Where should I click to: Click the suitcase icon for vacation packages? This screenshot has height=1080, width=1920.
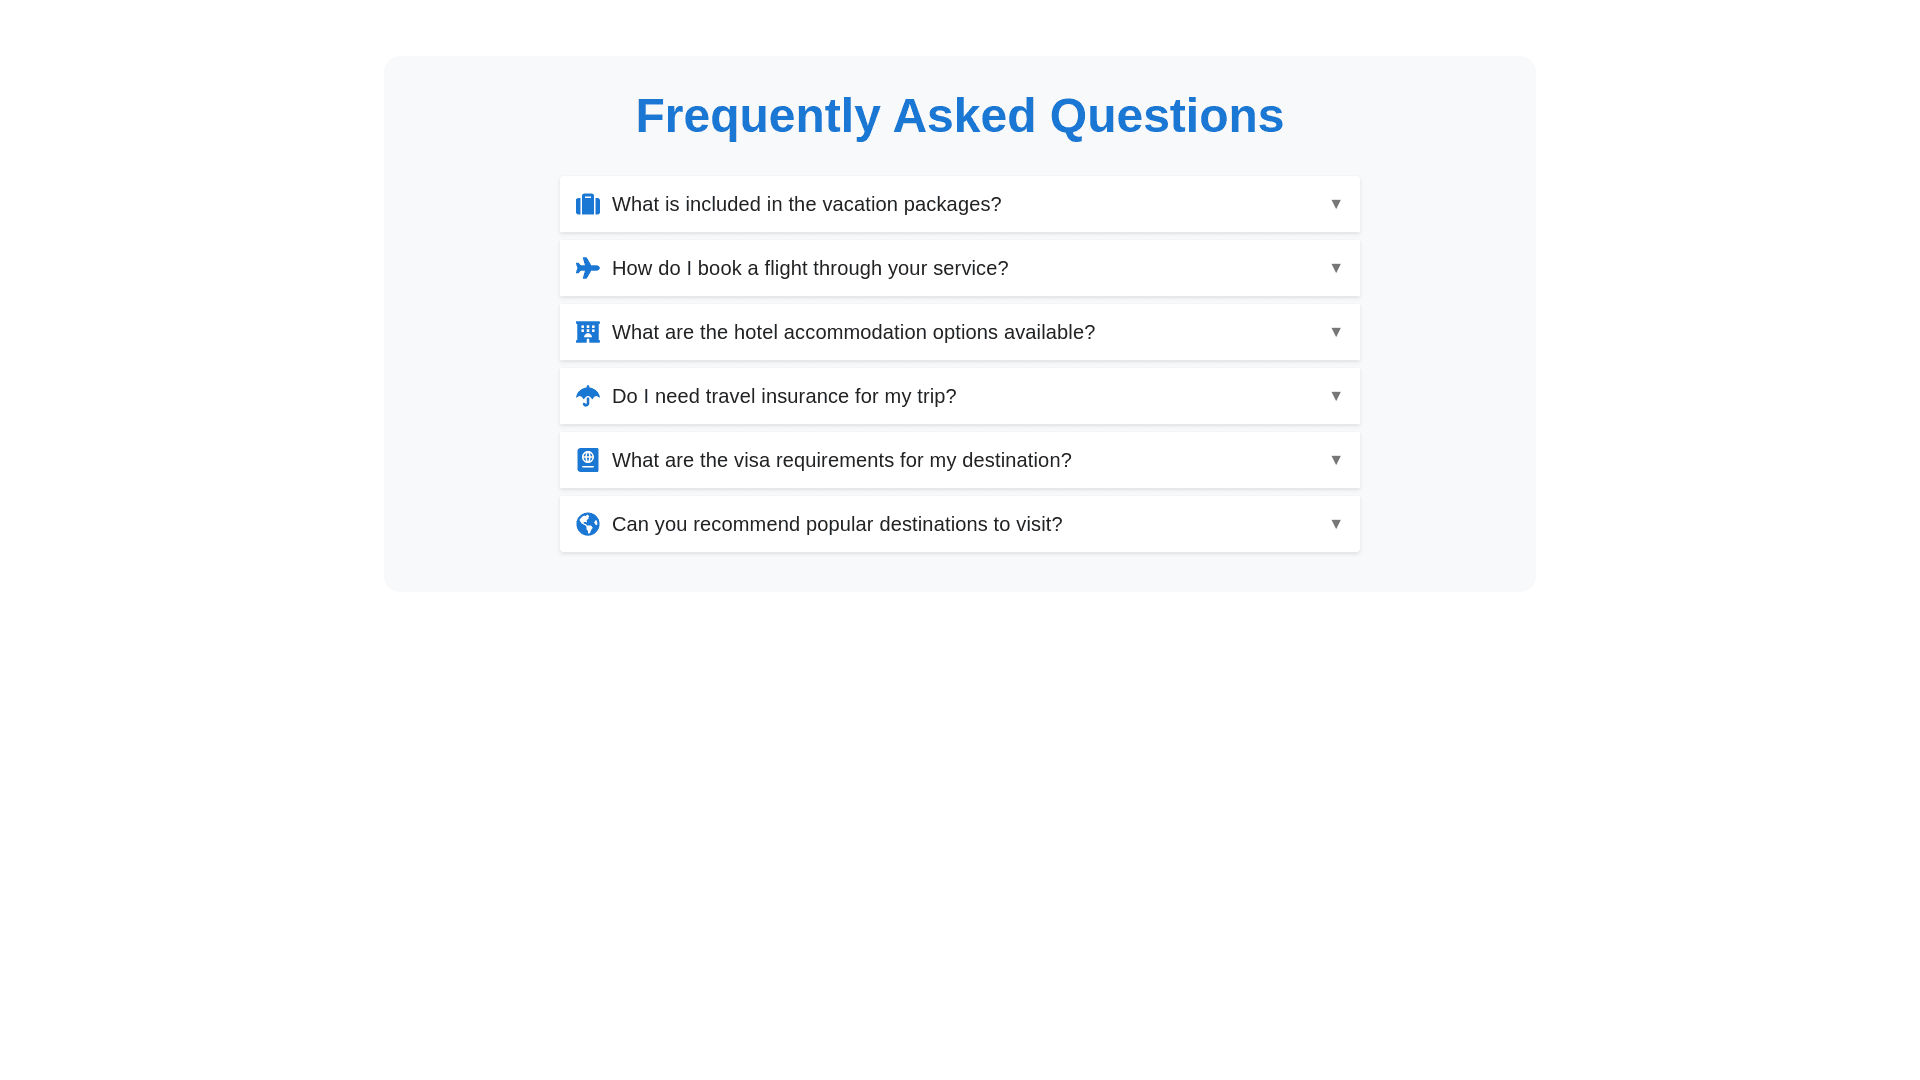point(587,204)
